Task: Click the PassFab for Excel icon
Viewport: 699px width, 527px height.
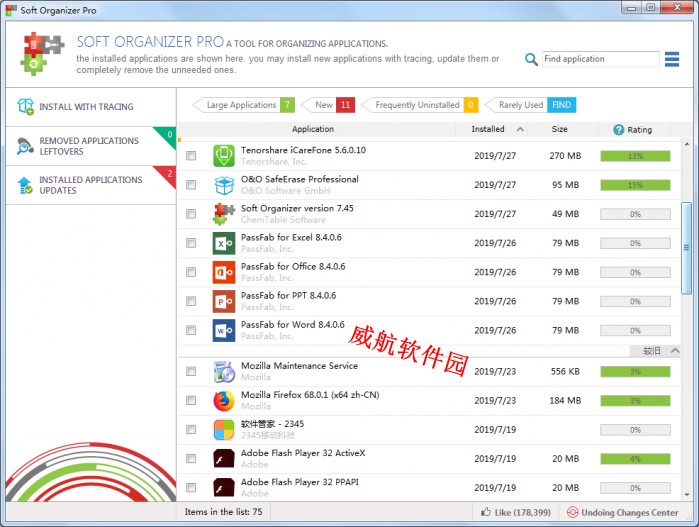Action: 223,243
